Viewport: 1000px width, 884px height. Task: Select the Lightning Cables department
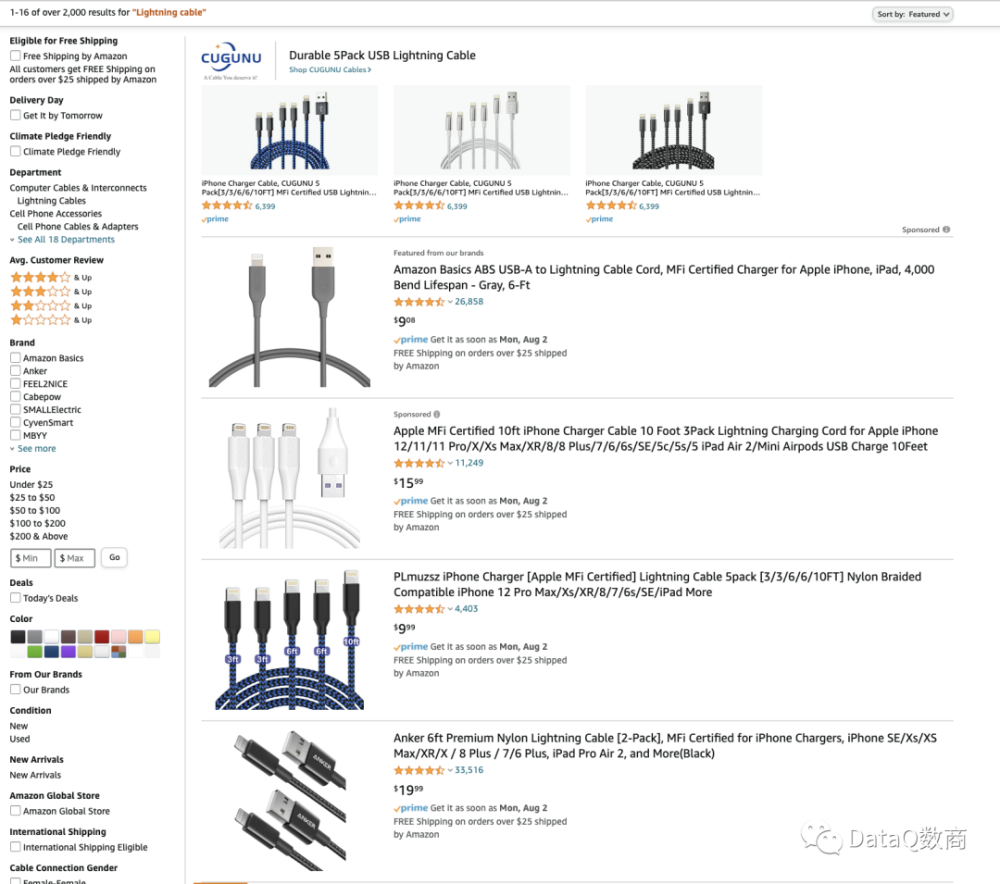(x=51, y=200)
